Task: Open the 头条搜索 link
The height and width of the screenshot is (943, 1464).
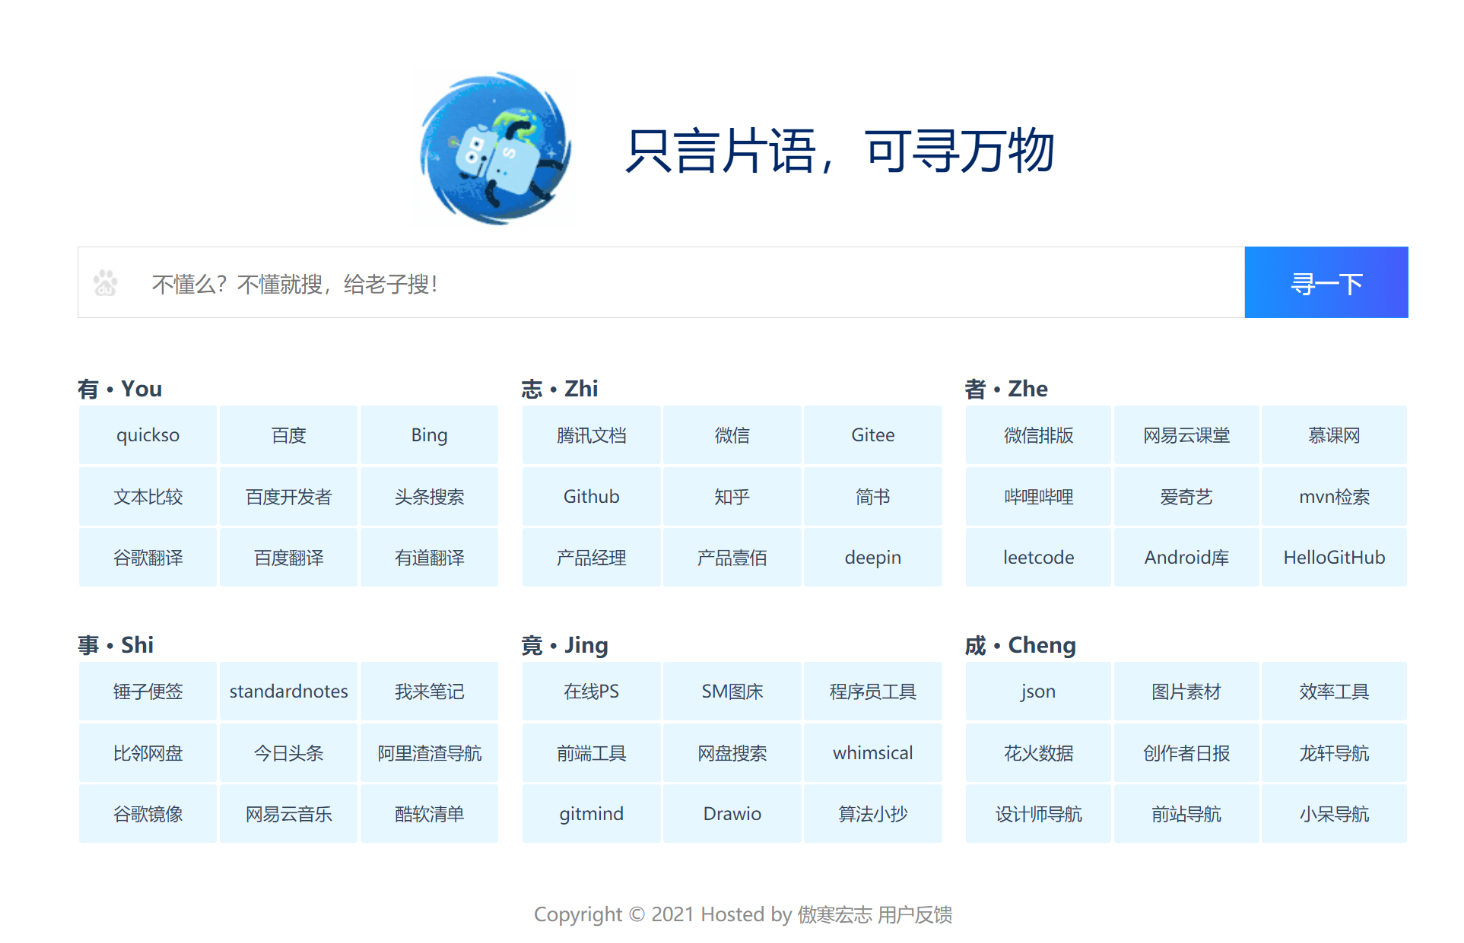Action: [429, 497]
